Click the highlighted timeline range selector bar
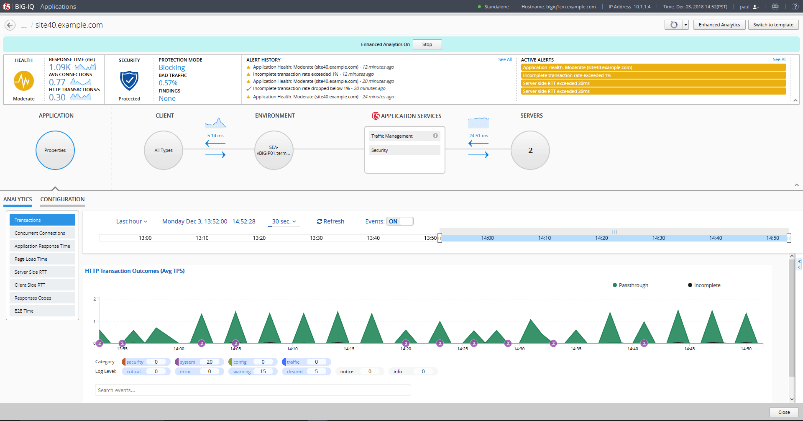This screenshot has width=803, height=421. 615,237
